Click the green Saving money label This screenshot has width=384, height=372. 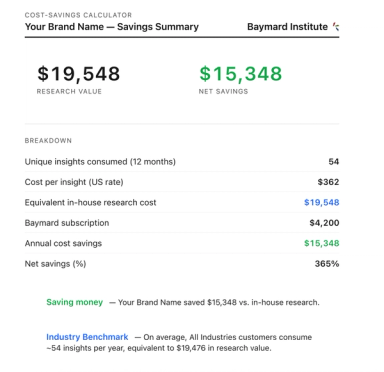pyautogui.click(x=75, y=302)
